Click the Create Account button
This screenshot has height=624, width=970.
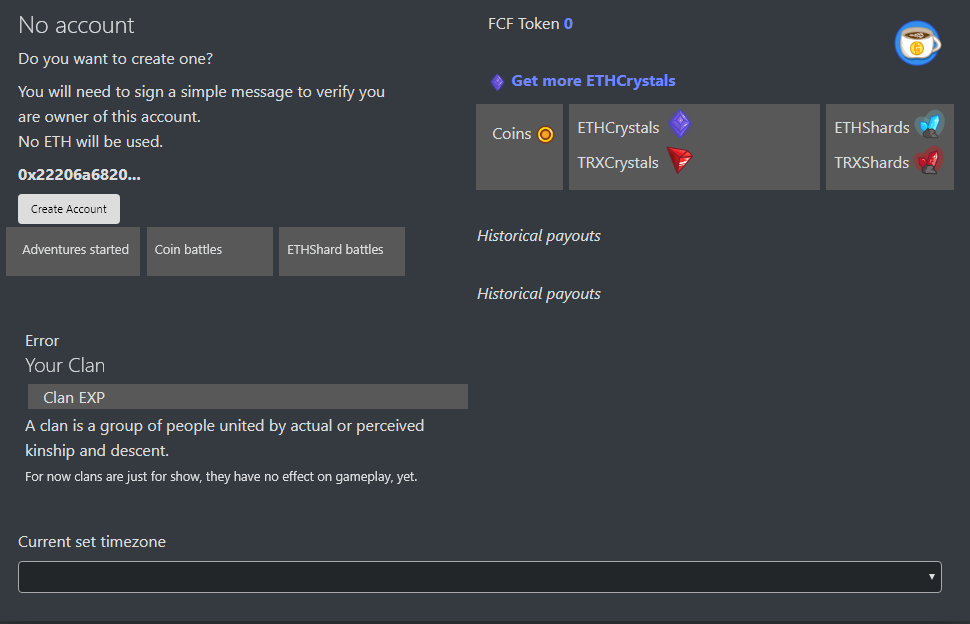point(69,209)
